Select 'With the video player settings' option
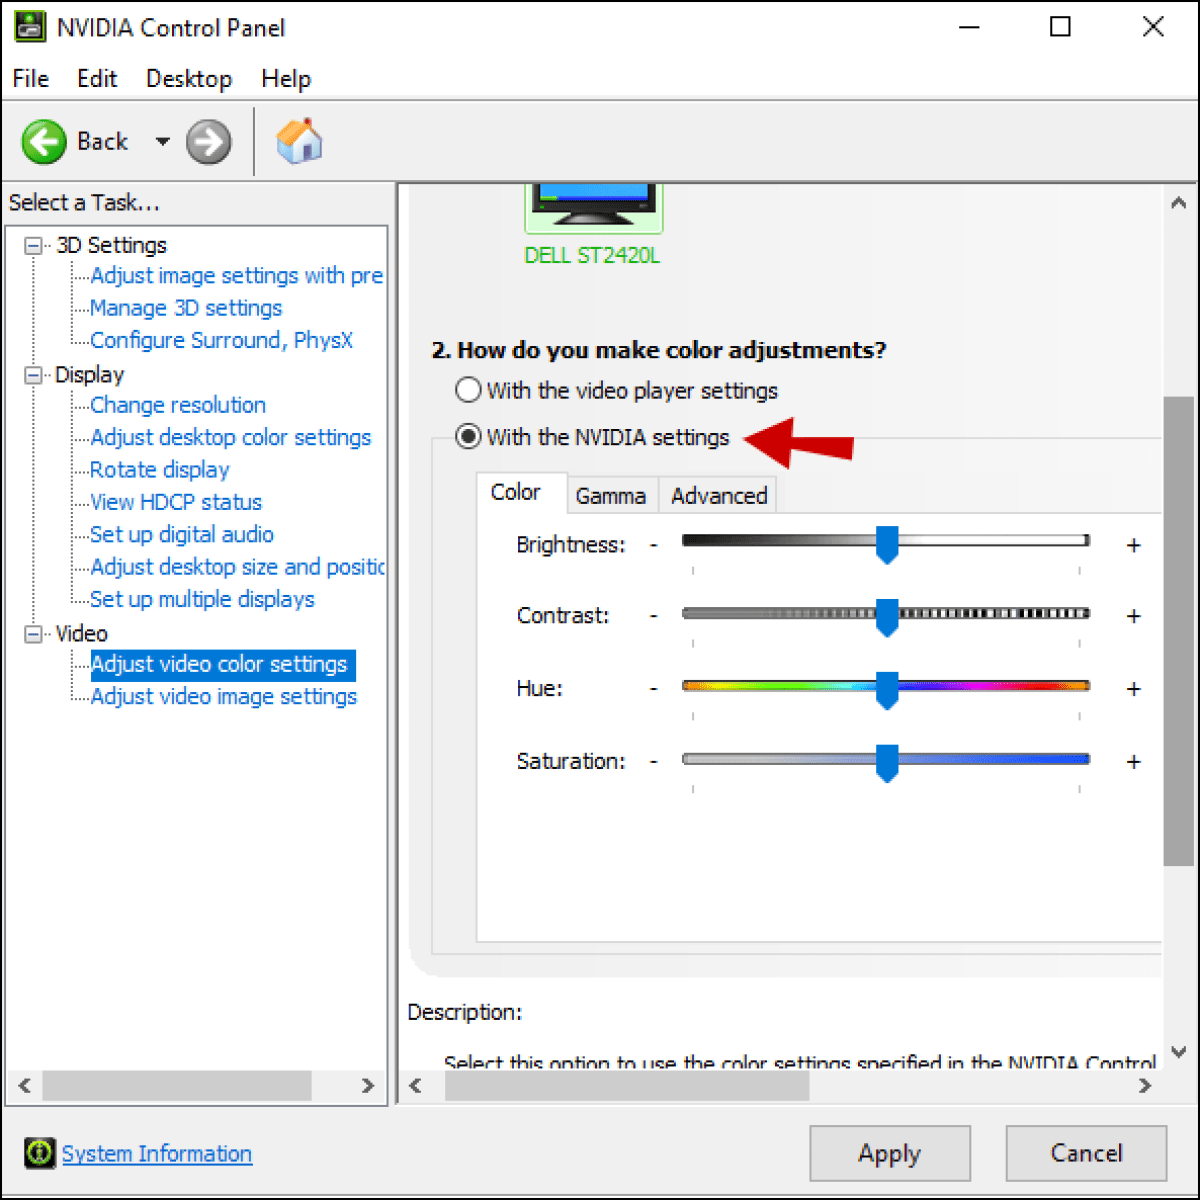1200x1200 pixels. tap(467, 390)
